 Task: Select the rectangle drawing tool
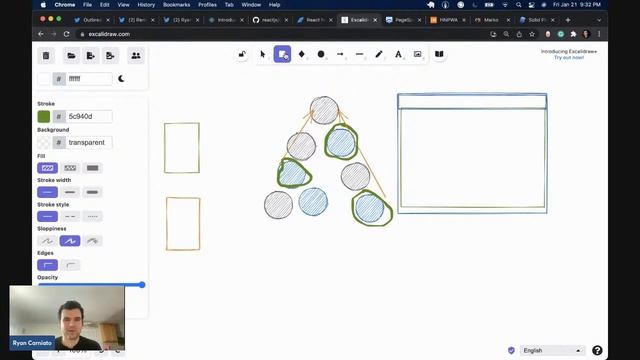click(282, 54)
